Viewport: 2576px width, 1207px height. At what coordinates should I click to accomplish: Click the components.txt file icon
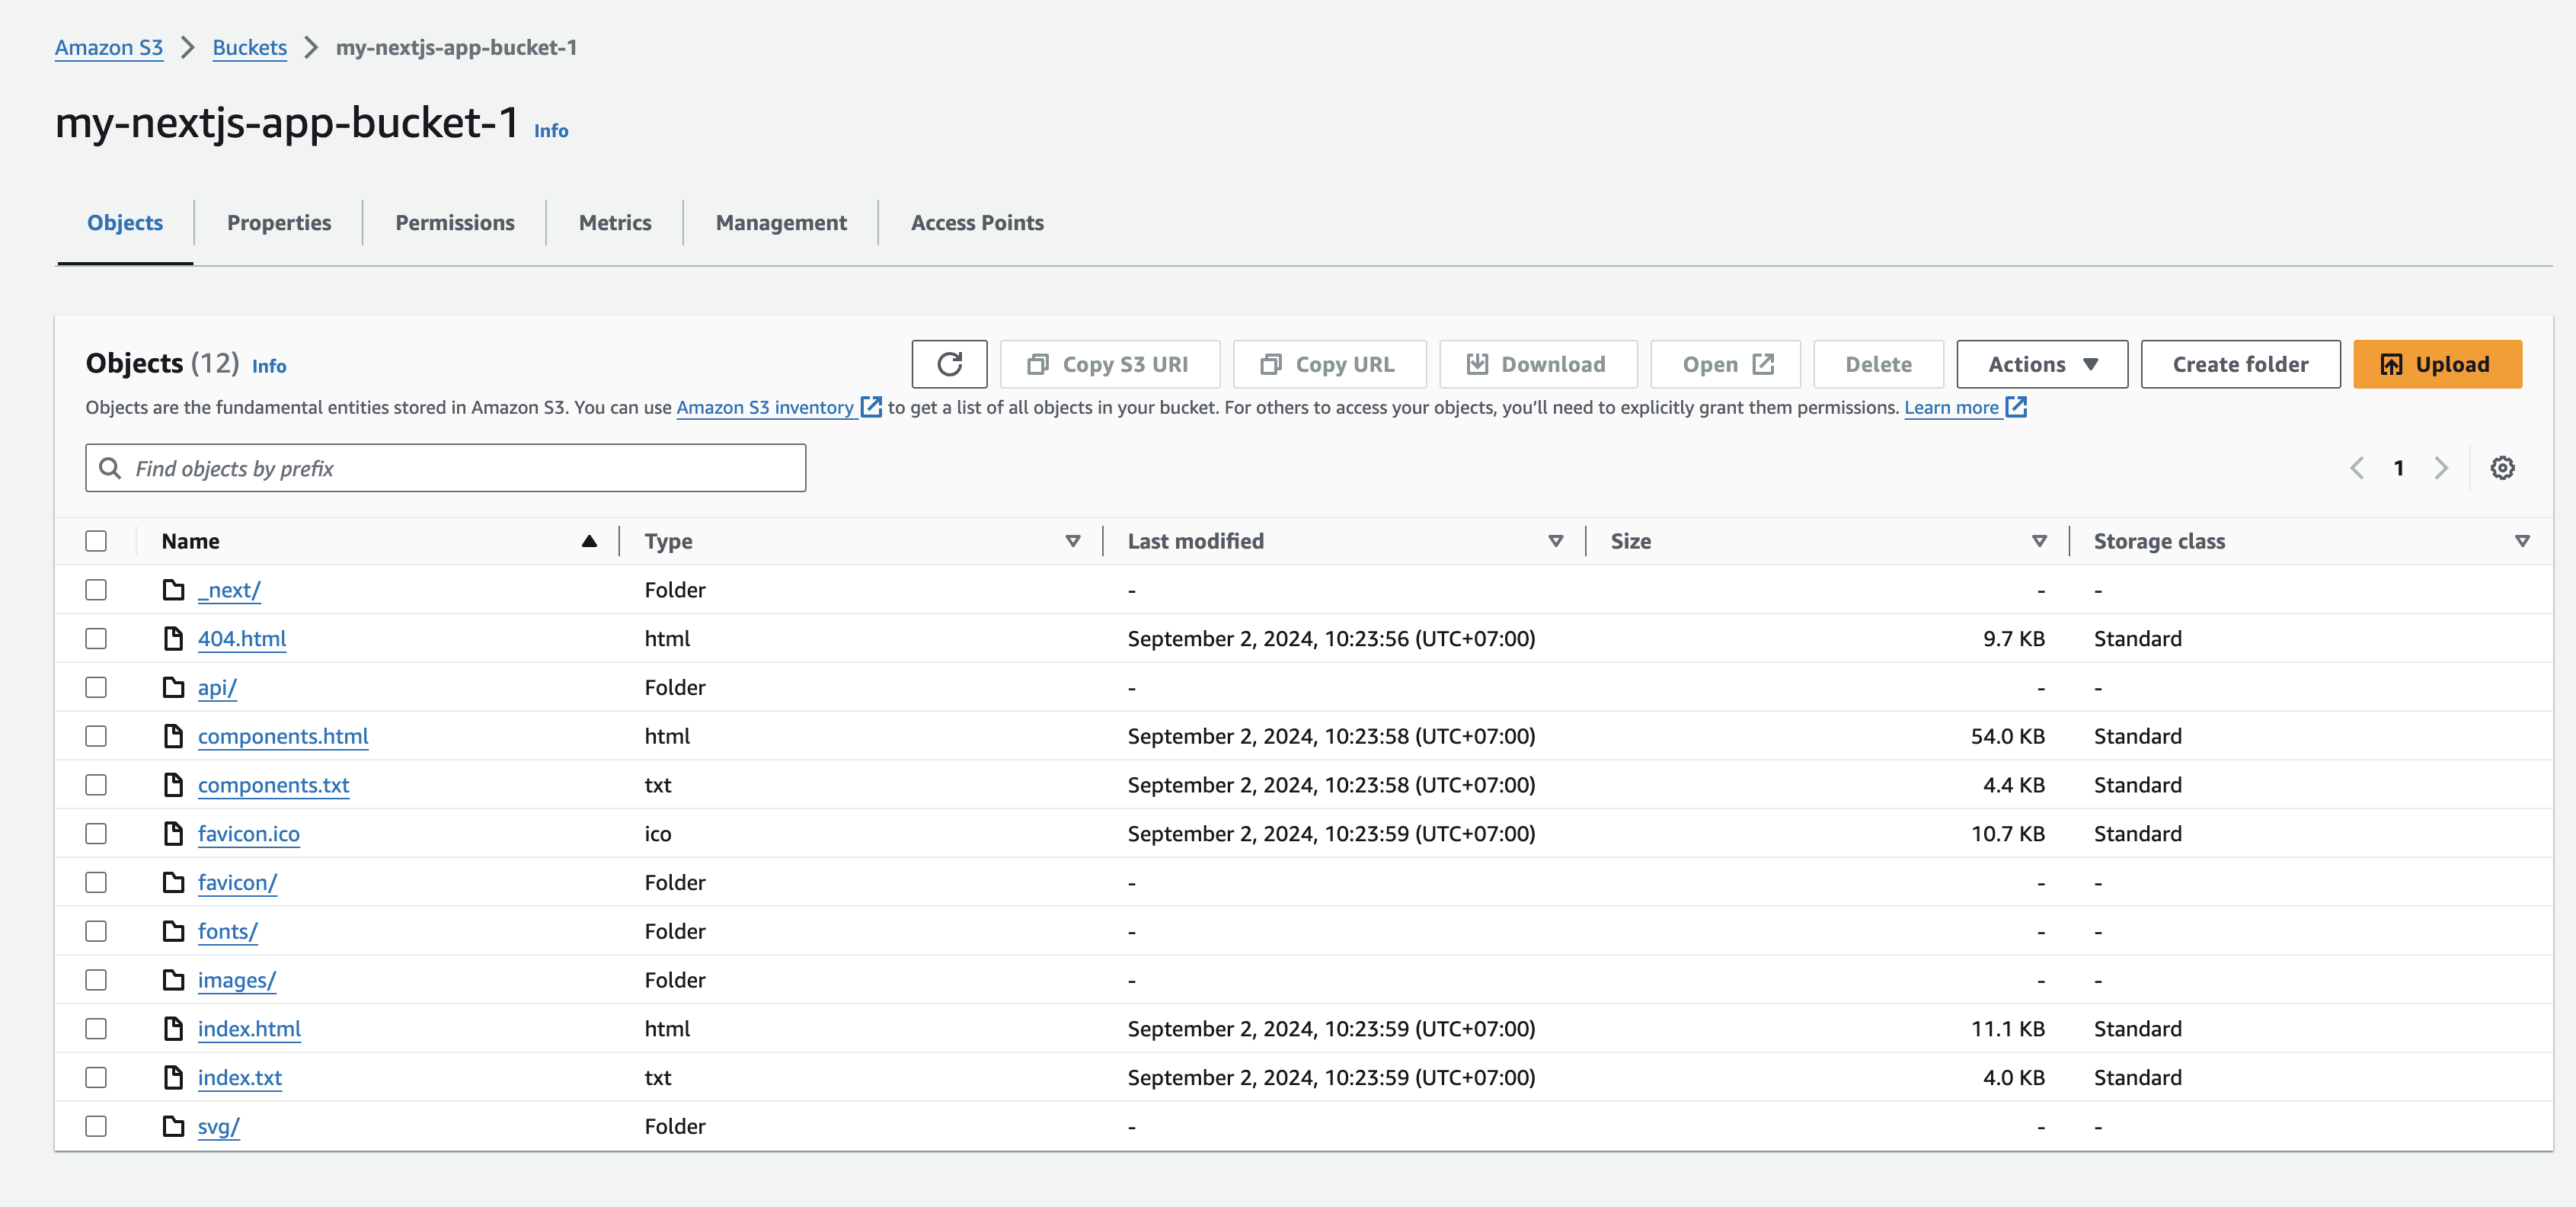(x=174, y=785)
